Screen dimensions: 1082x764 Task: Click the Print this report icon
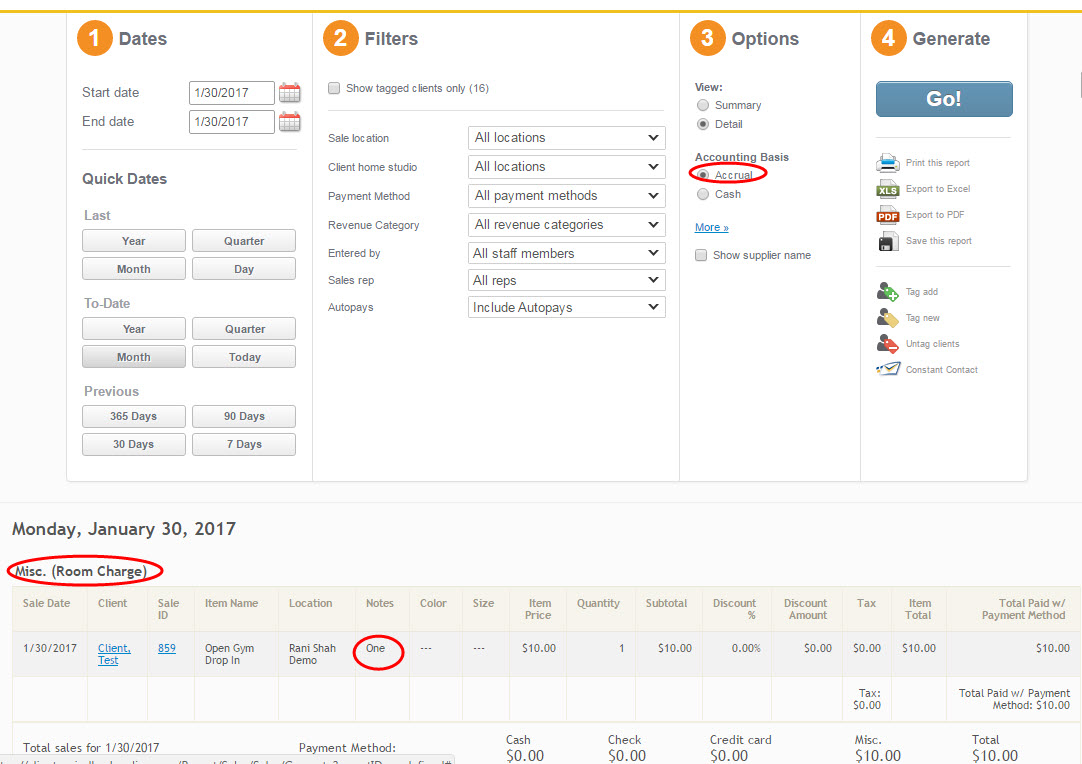pos(888,163)
